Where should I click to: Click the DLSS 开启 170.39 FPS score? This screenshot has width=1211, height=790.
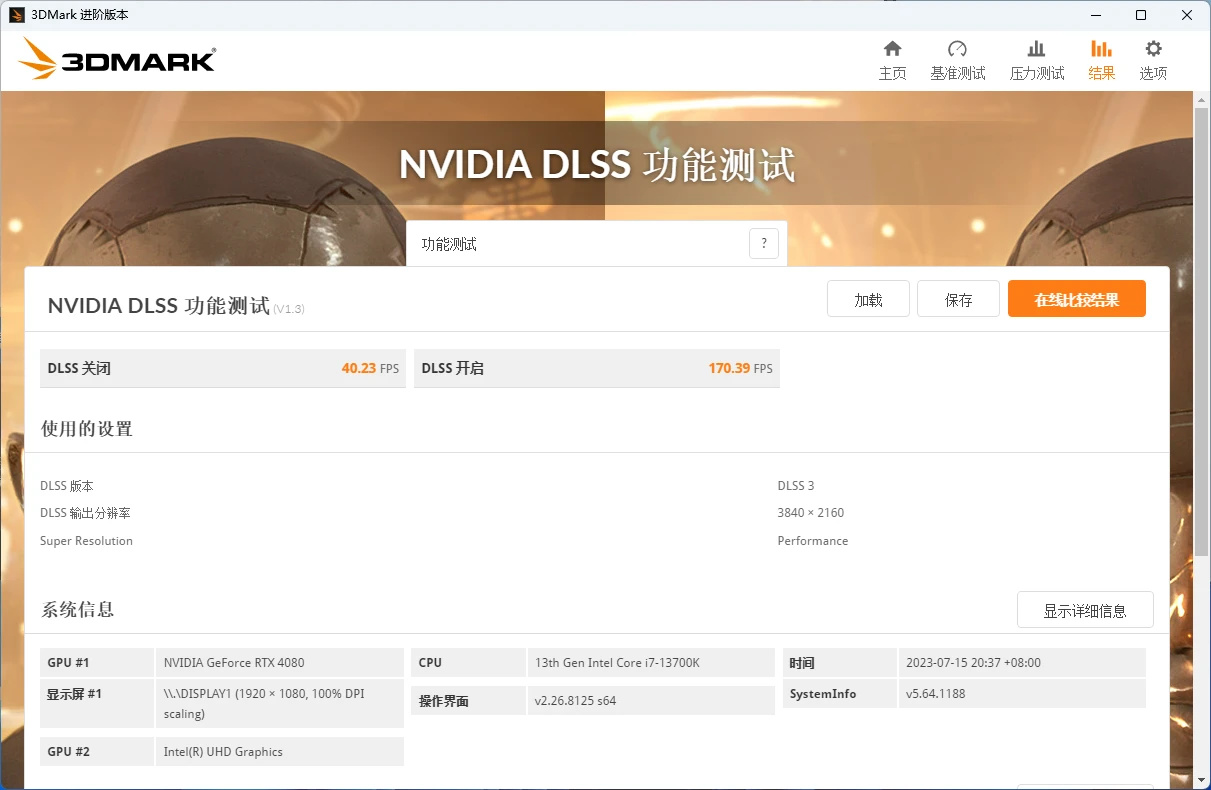click(x=597, y=368)
